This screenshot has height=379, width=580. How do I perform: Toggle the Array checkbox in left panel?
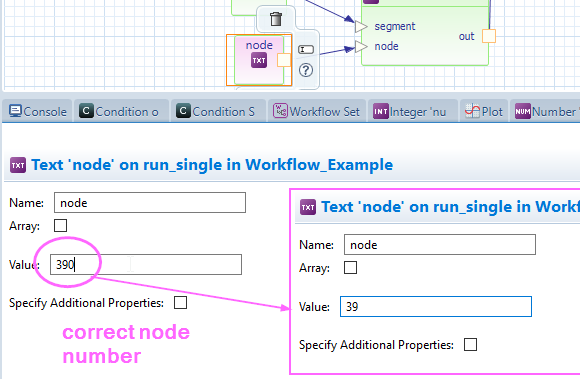(60, 225)
